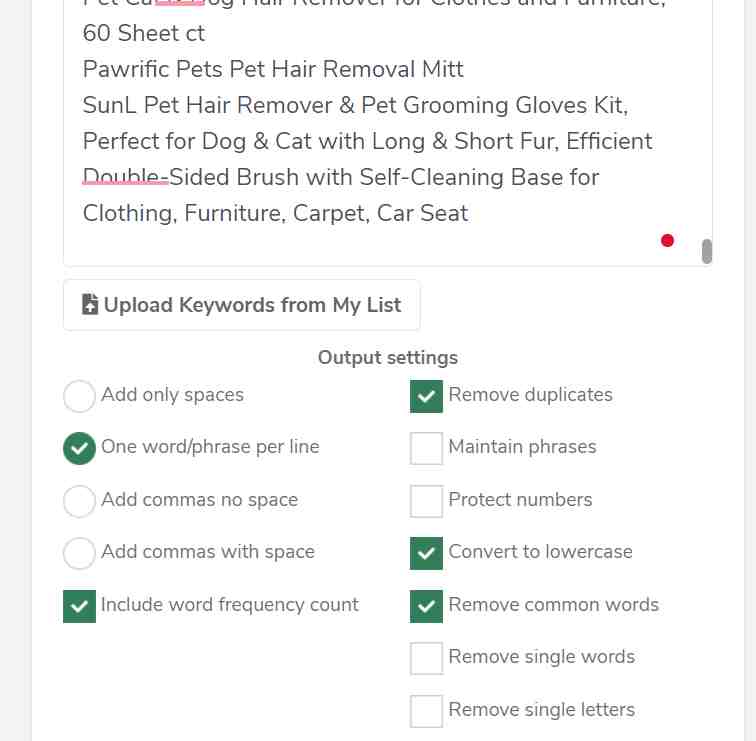Click the Pawrific Pets text line

tap(273, 69)
